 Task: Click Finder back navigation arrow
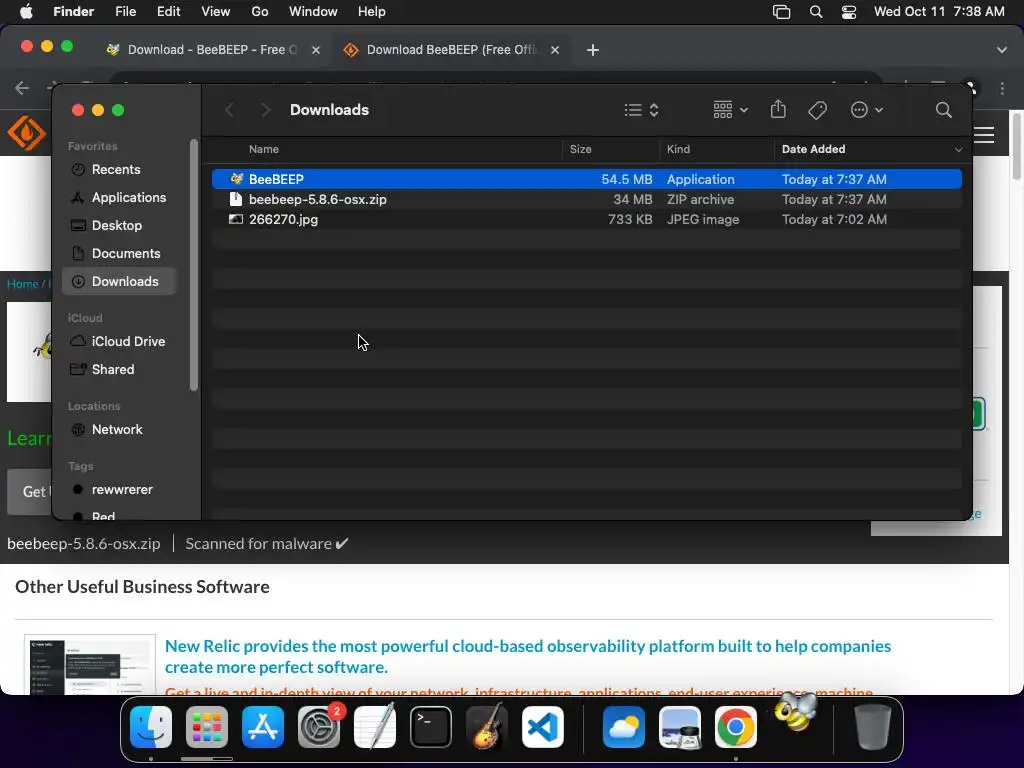229,110
